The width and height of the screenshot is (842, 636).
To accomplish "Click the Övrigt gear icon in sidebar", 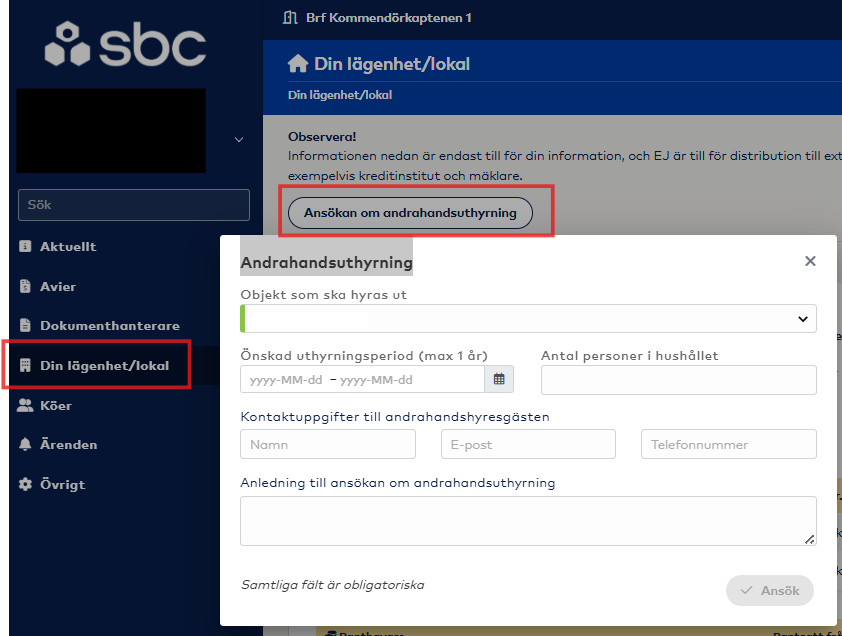I will point(26,484).
